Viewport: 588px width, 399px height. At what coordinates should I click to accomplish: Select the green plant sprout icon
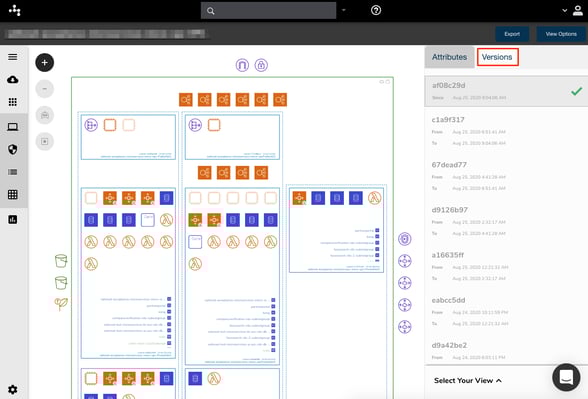[x=61, y=303]
